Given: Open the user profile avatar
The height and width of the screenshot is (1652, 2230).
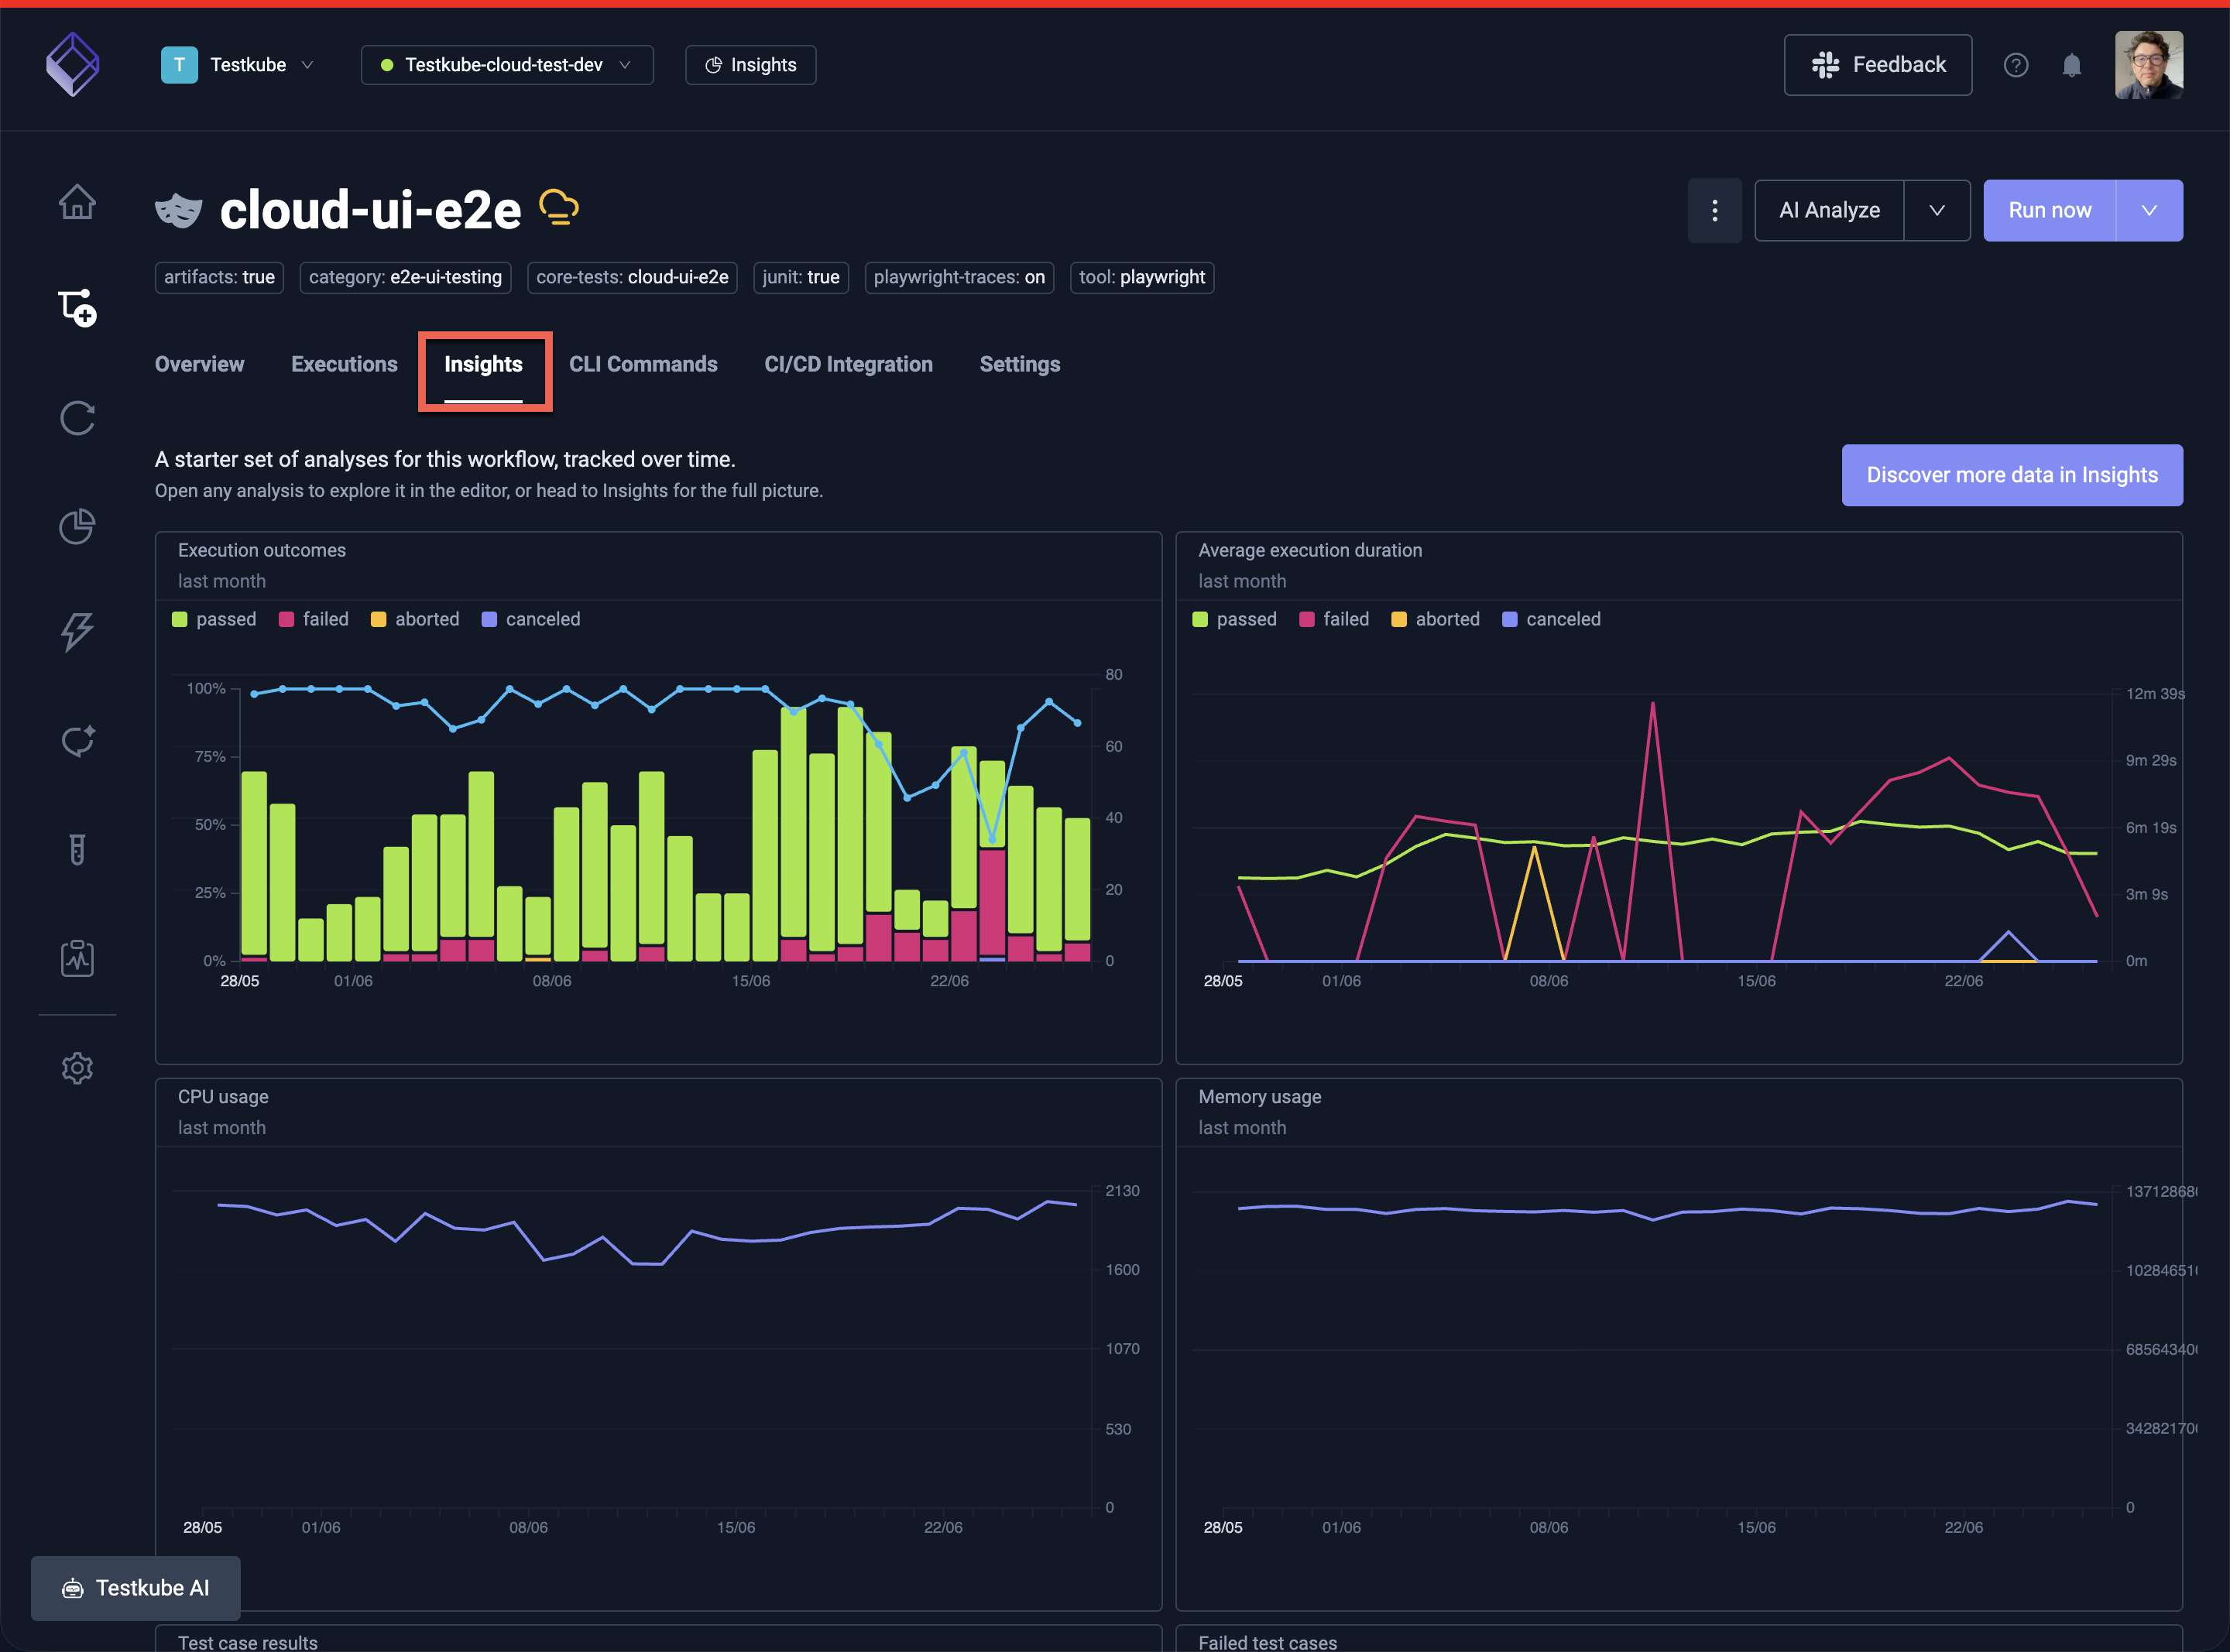Looking at the screenshot, I should (x=2149, y=65).
